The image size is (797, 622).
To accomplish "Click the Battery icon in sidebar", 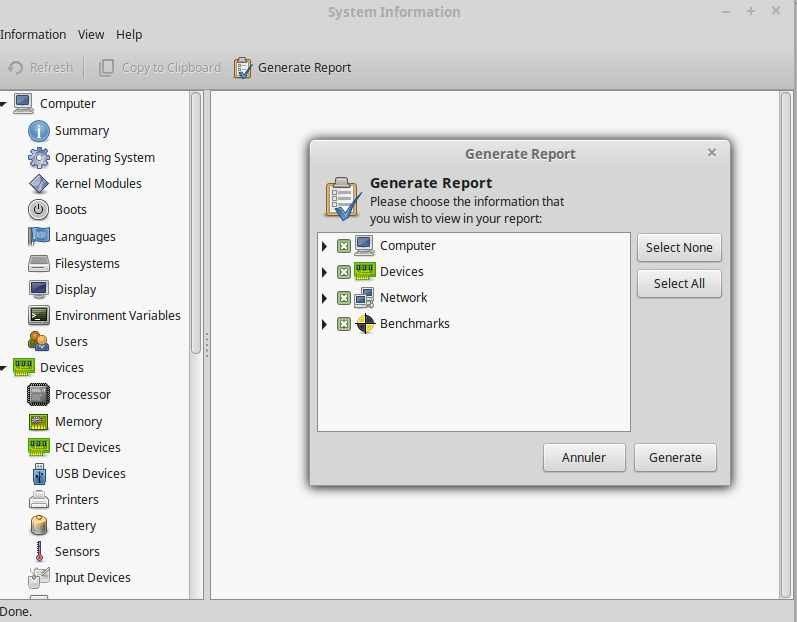I will (x=39, y=526).
